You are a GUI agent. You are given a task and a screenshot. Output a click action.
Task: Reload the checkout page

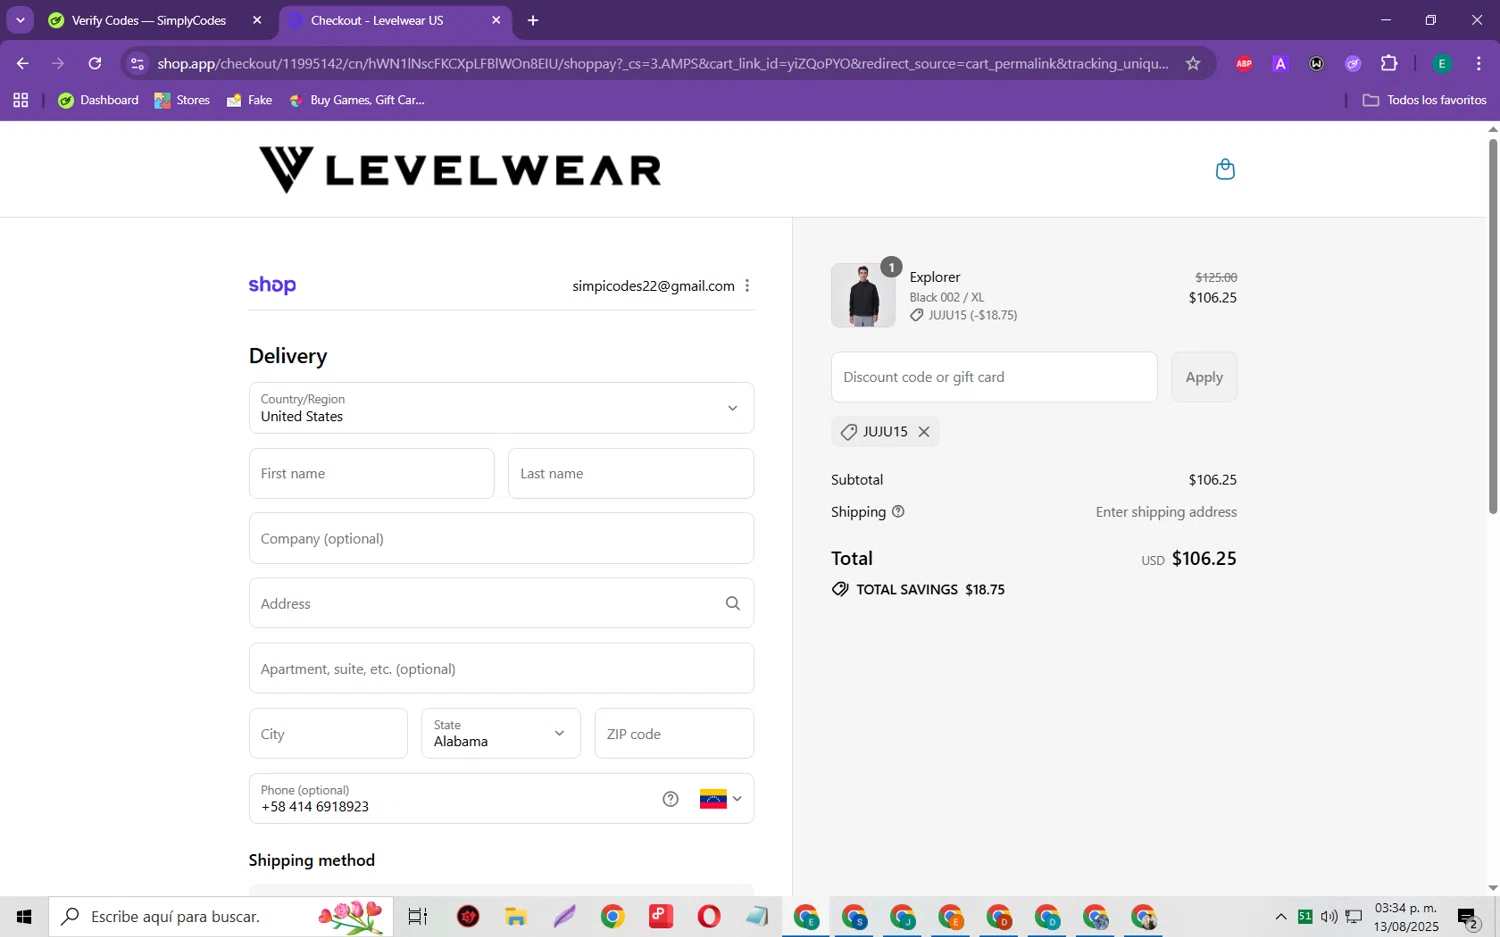coord(94,63)
